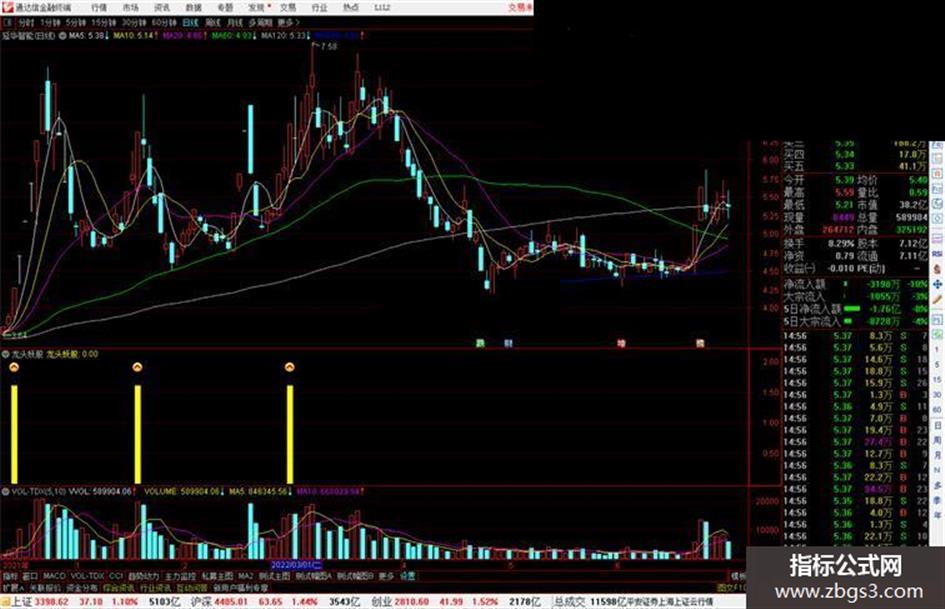
Task: Open the 热点 top menu item
Action: tap(351, 7)
